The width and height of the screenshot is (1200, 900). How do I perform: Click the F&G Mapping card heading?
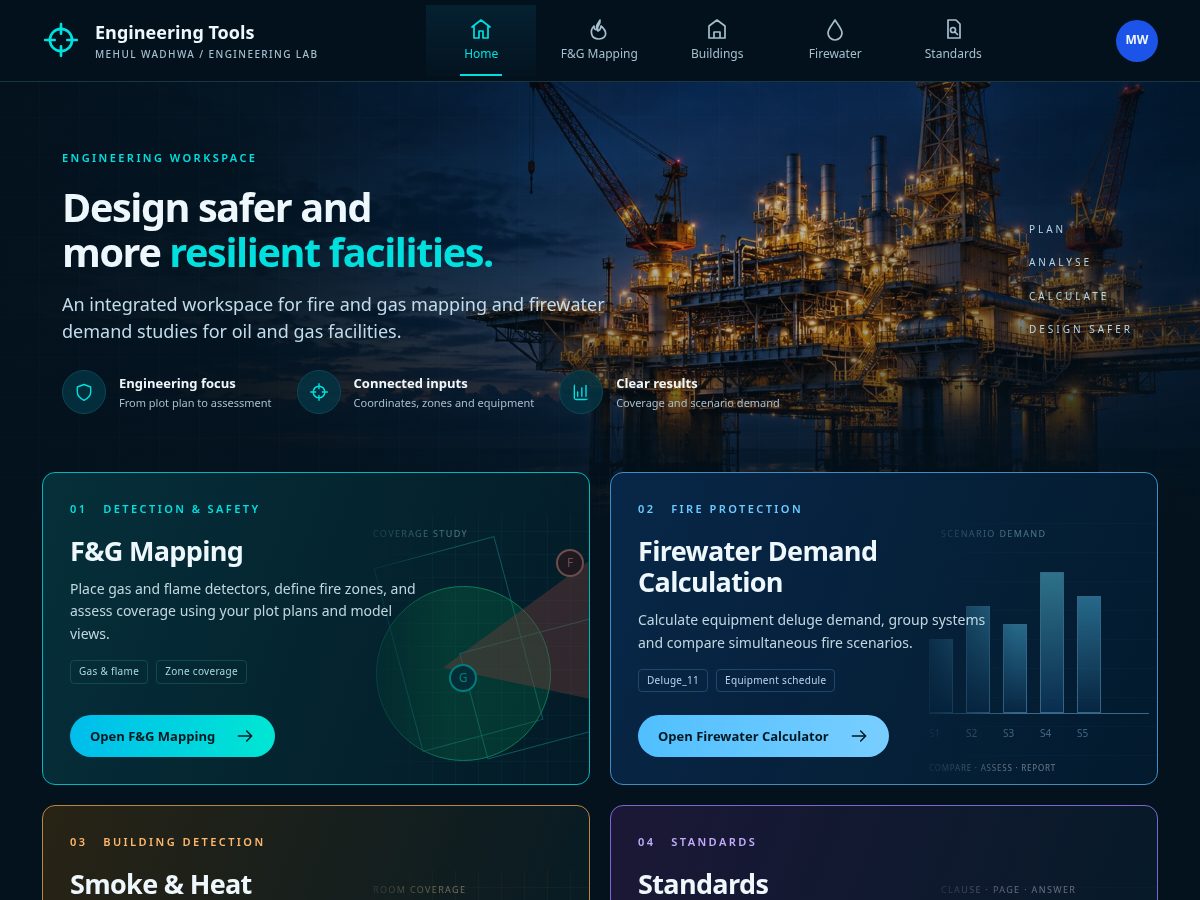157,552
